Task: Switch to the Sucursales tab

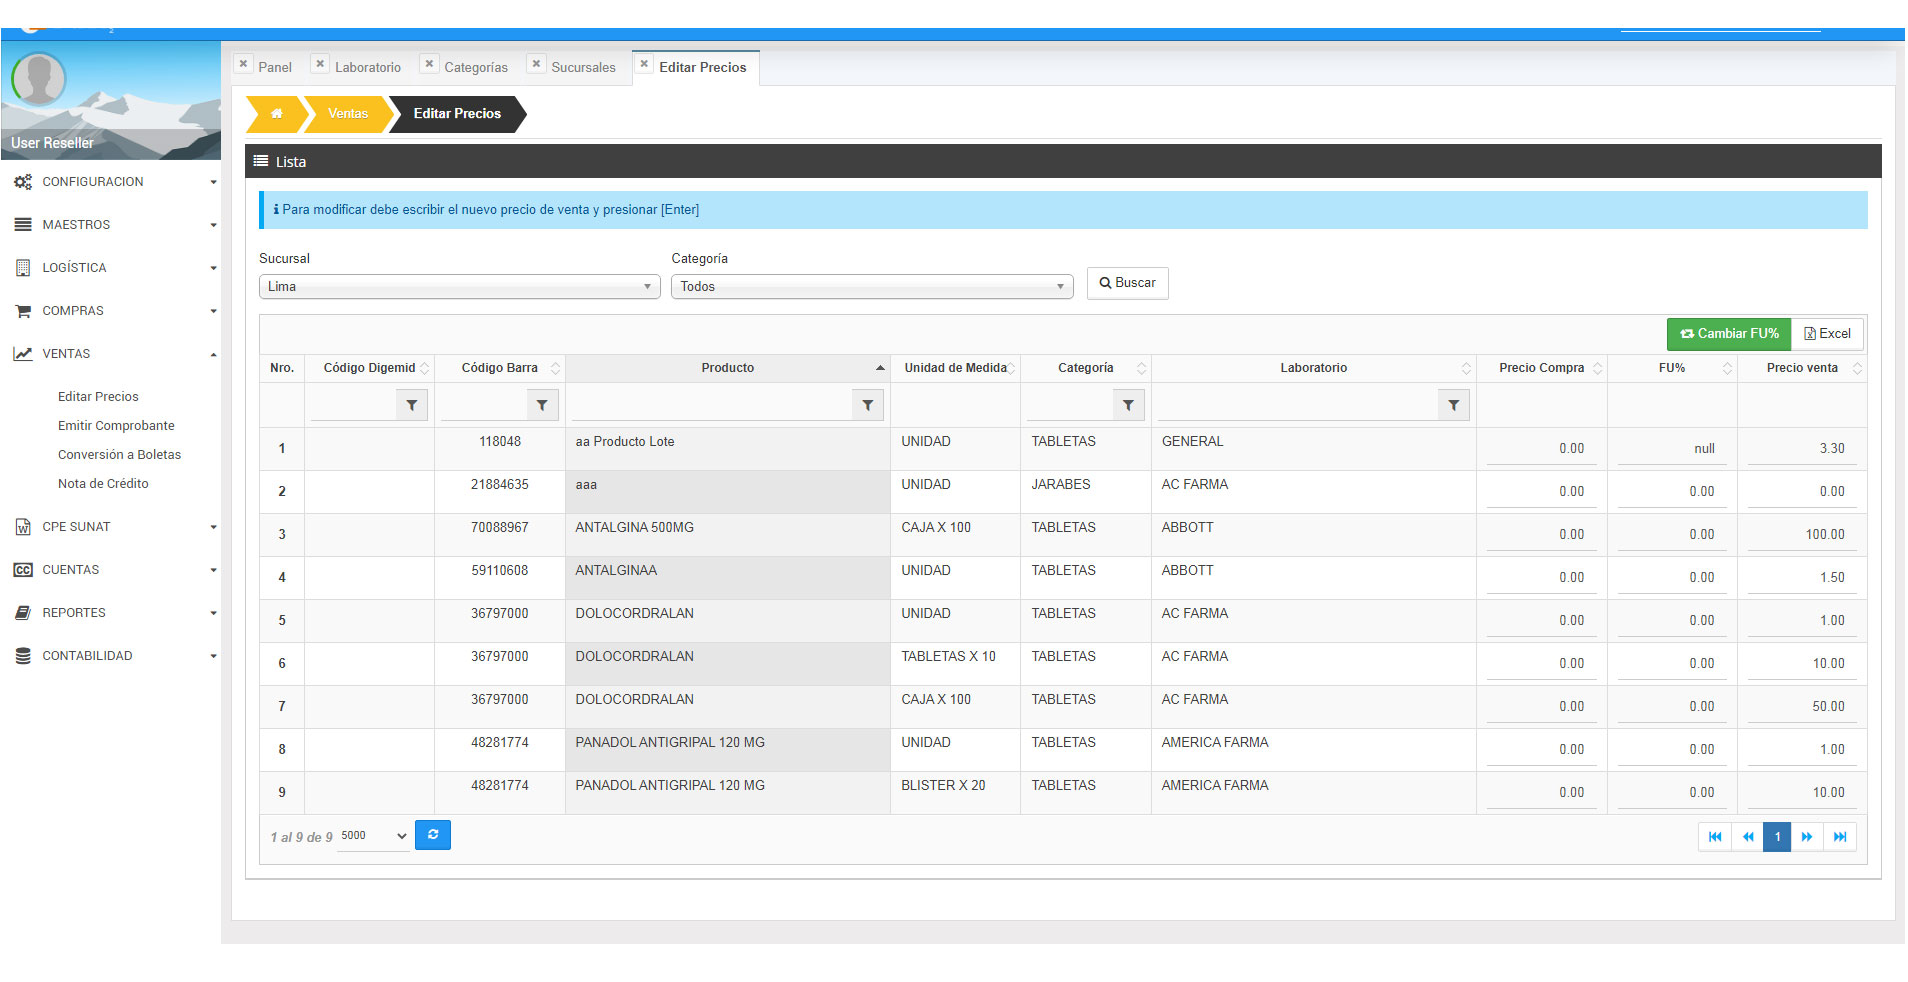Action: tap(584, 68)
